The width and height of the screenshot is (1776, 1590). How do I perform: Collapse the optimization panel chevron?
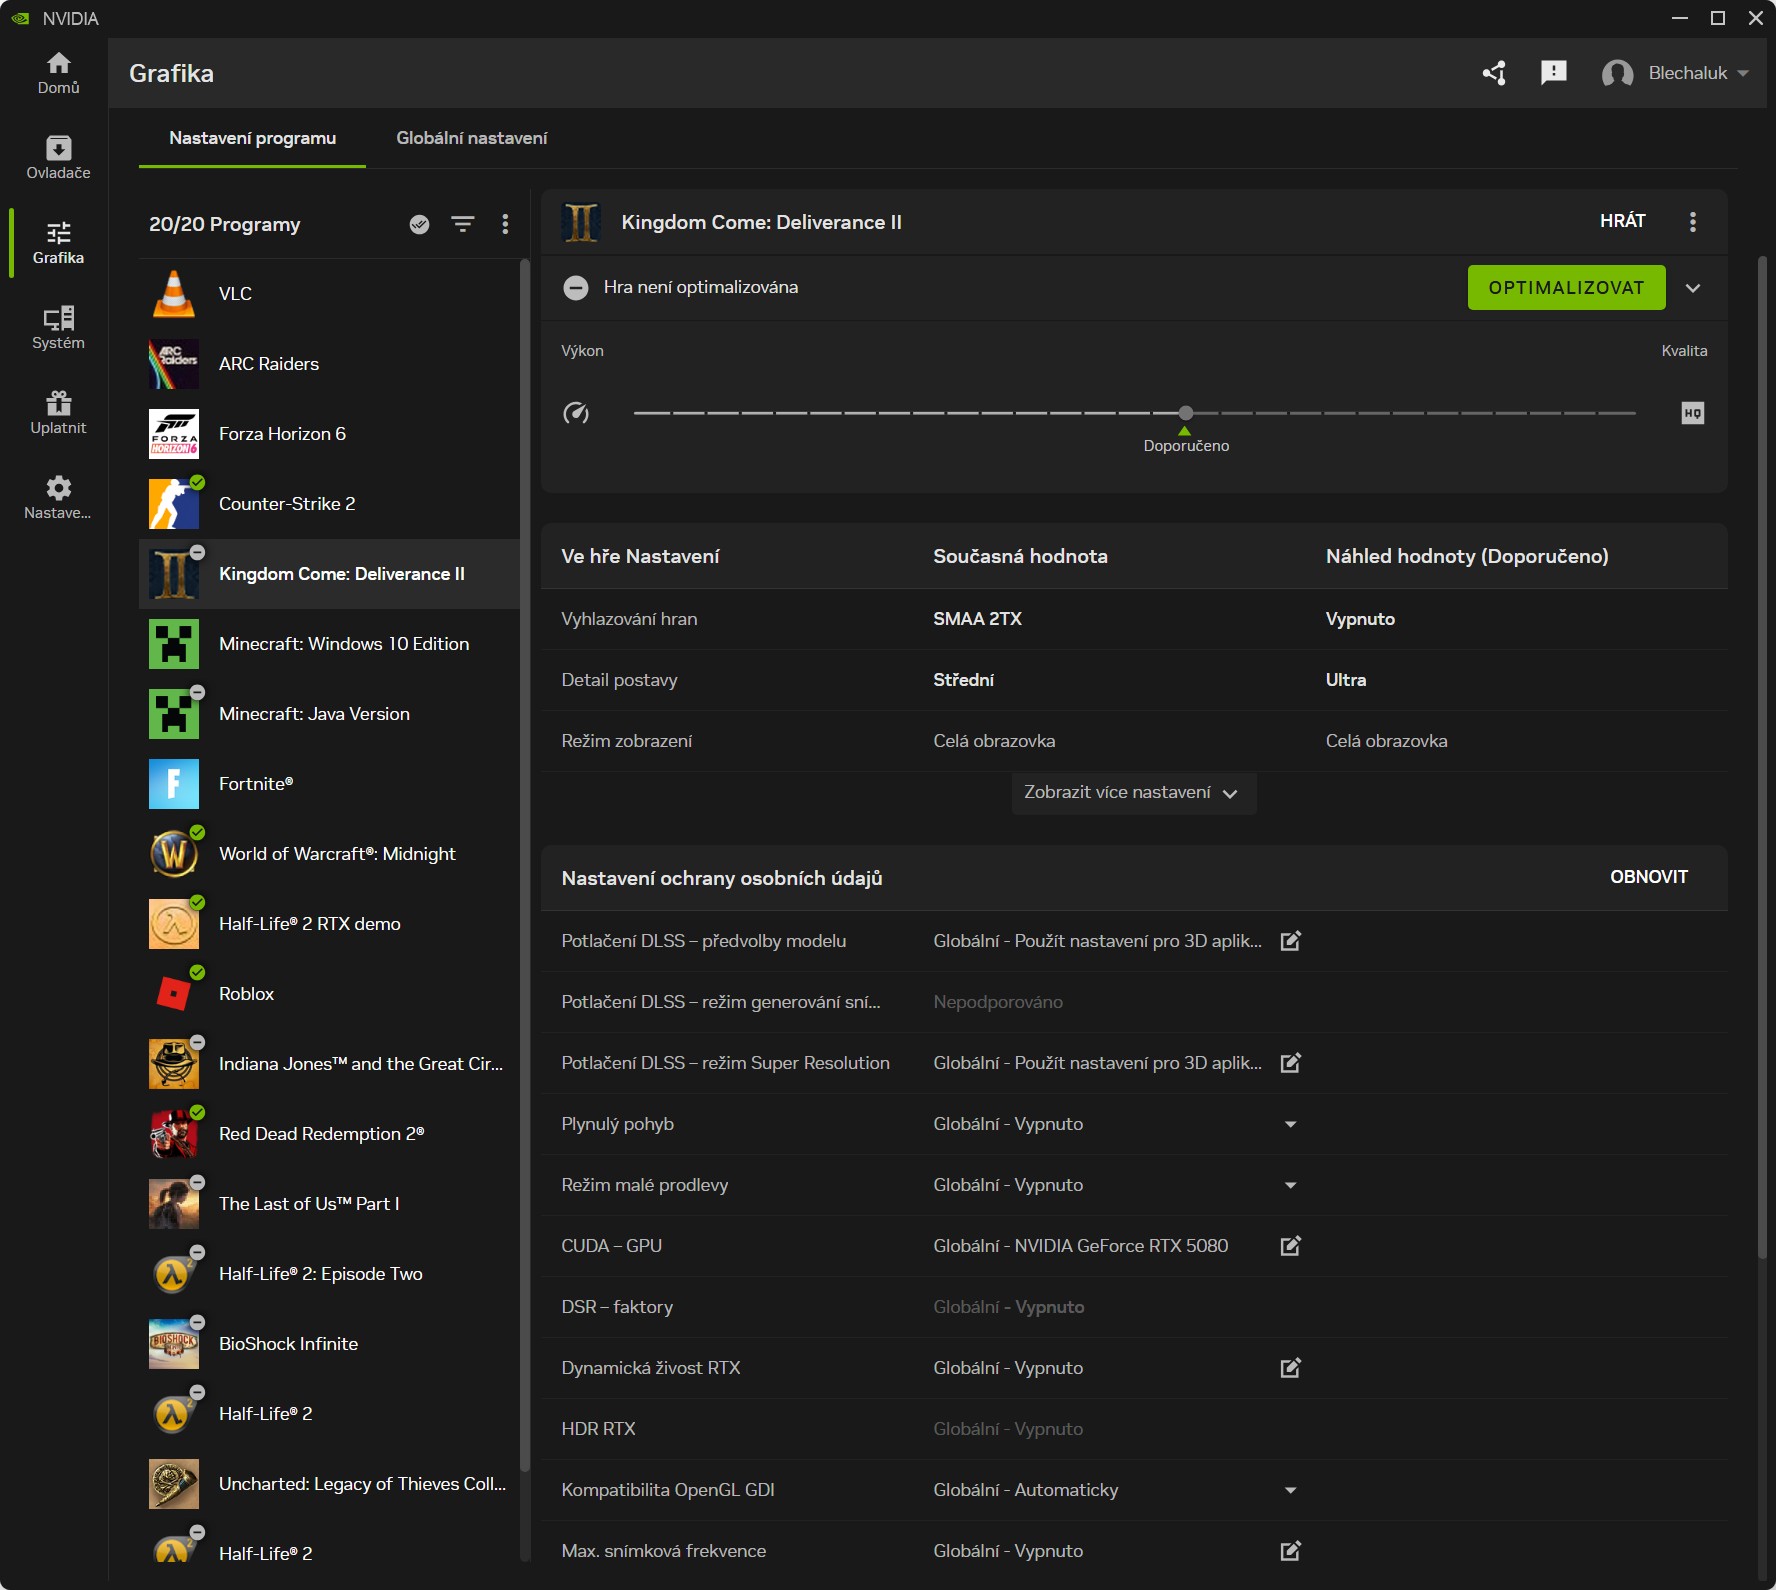pos(1693,288)
